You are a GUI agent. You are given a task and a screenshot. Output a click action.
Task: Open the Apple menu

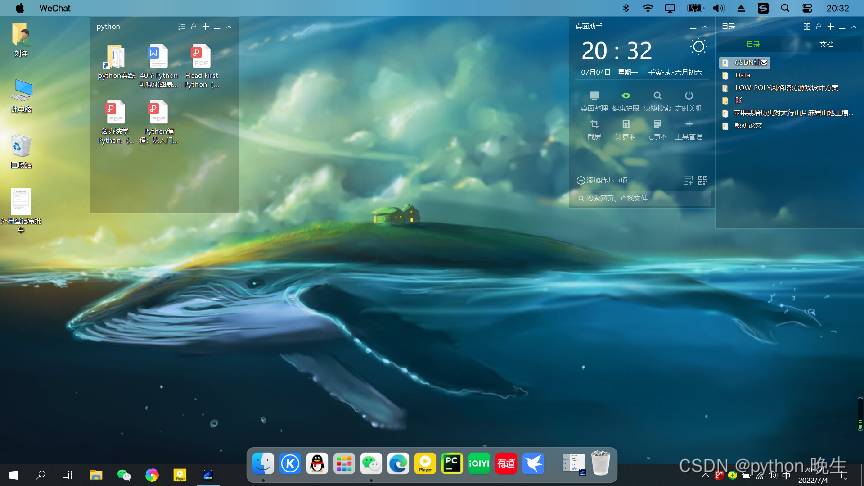coord(20,8)
